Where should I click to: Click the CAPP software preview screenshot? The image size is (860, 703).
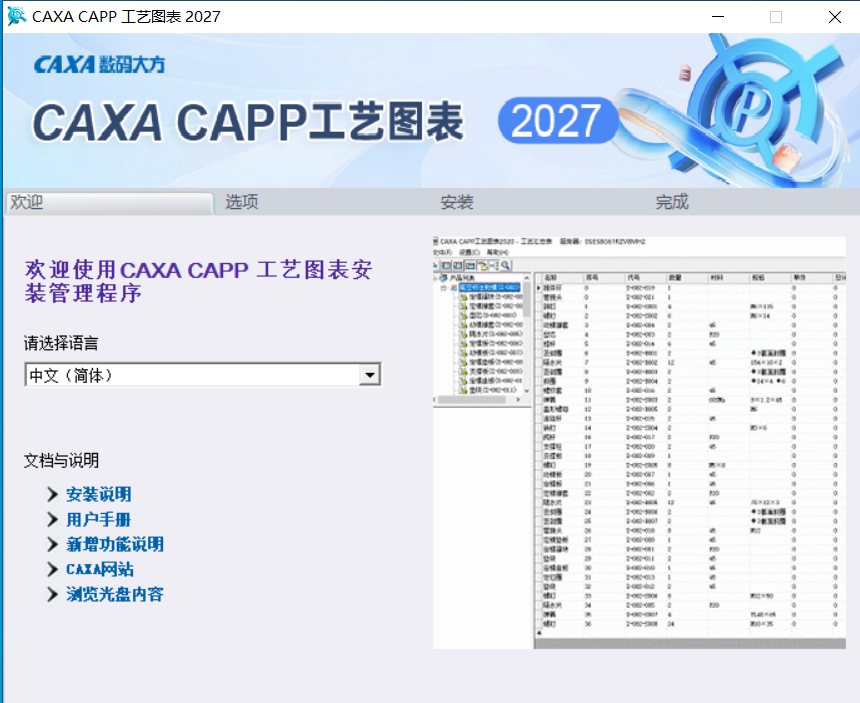[x=639, y=443]
